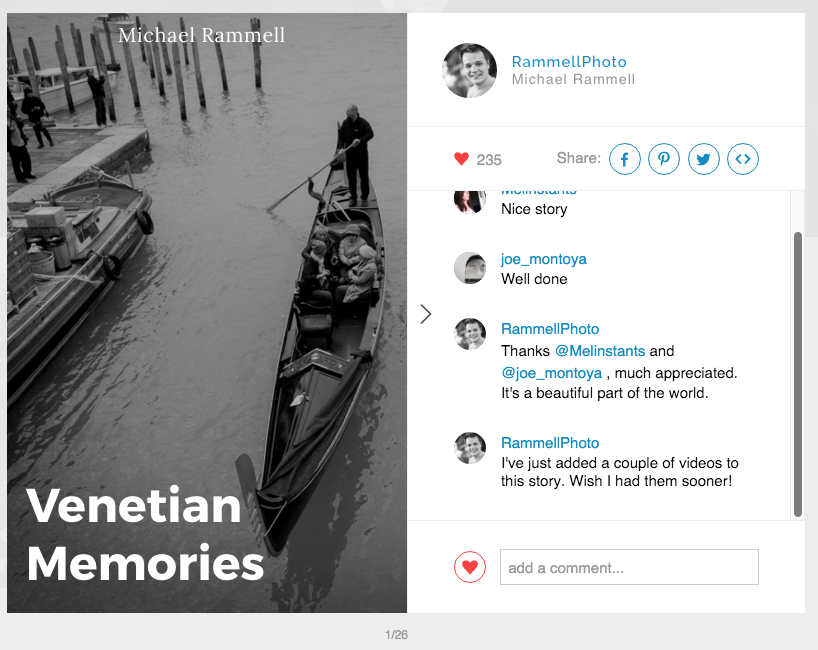The image size is (818, 650).
Task: Open the embed code icon
Action: [x=743, y=159]
